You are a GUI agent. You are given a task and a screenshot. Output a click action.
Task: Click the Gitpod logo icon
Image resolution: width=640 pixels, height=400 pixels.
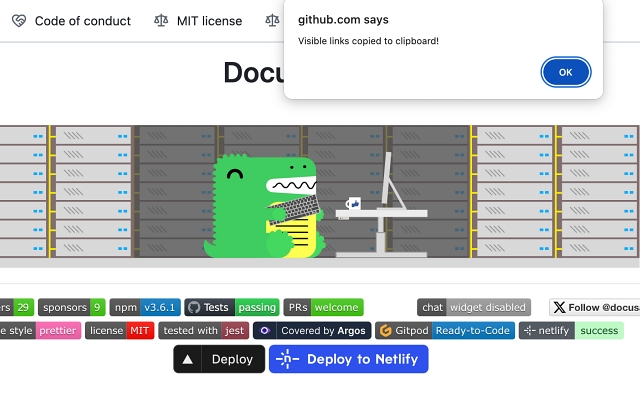[385, 331]
